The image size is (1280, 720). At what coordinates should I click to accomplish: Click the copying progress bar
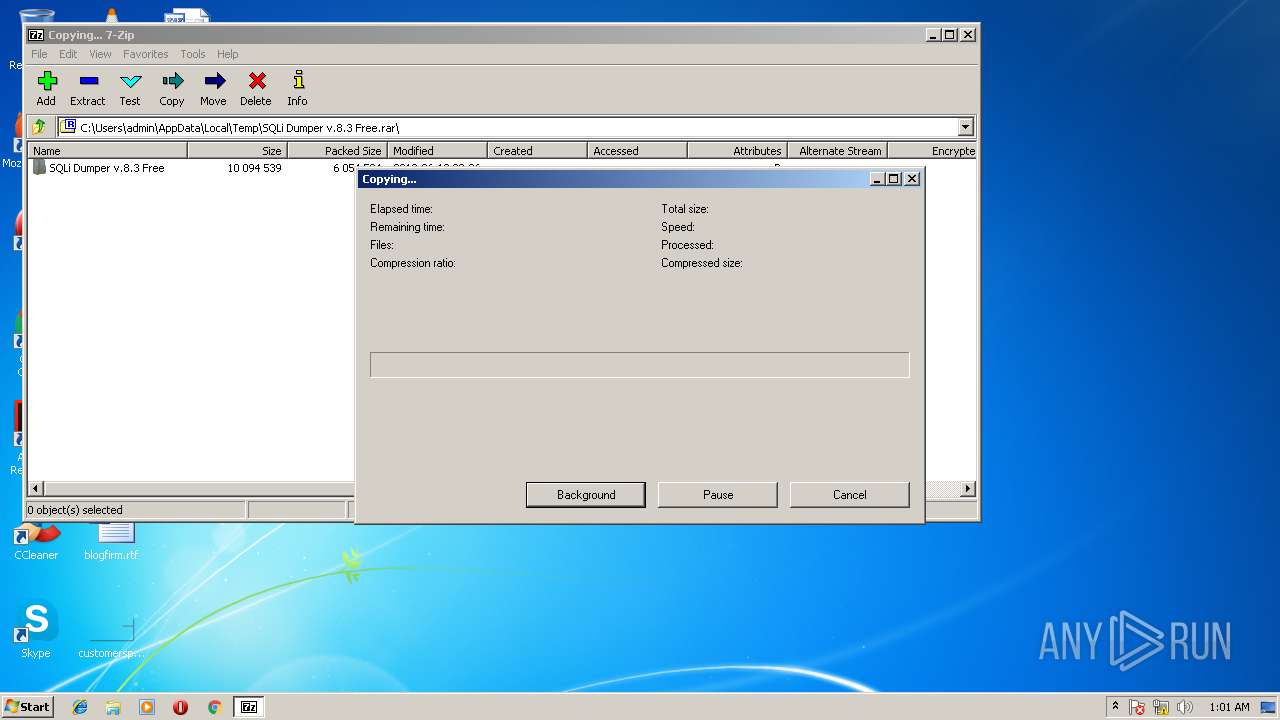(640, 365)
